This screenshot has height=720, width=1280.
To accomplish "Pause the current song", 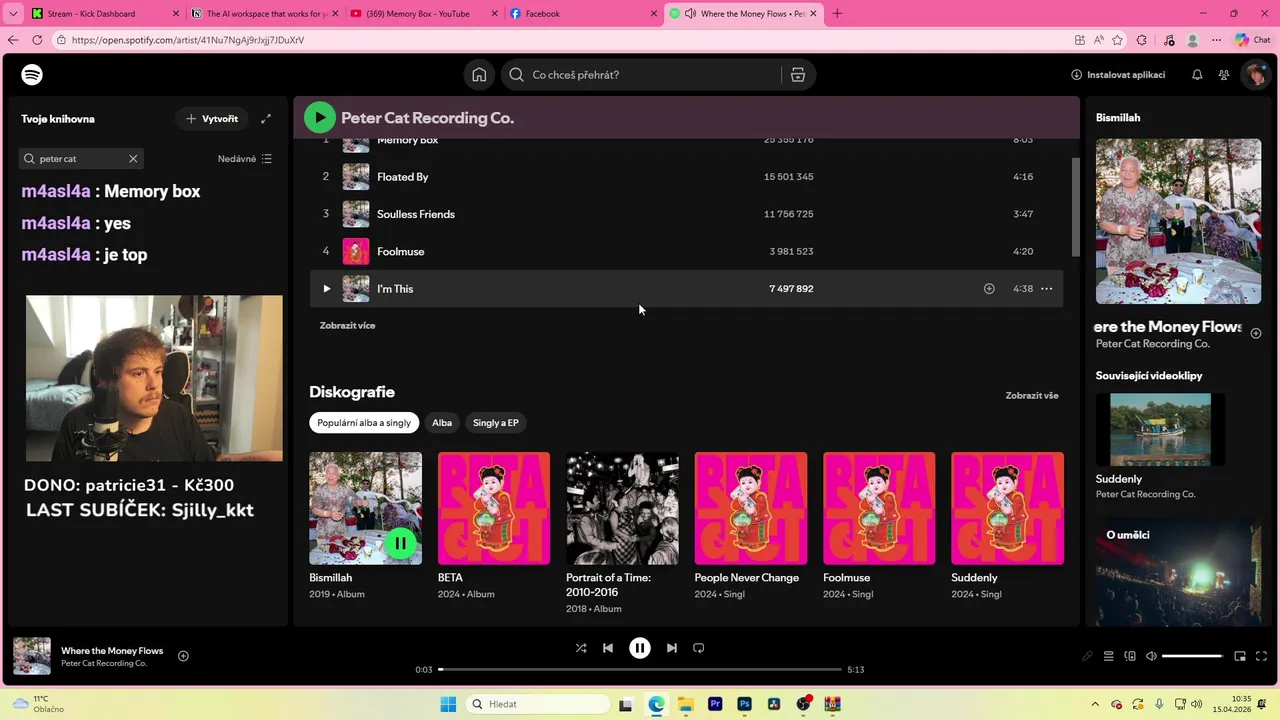I will click(640, 648).
